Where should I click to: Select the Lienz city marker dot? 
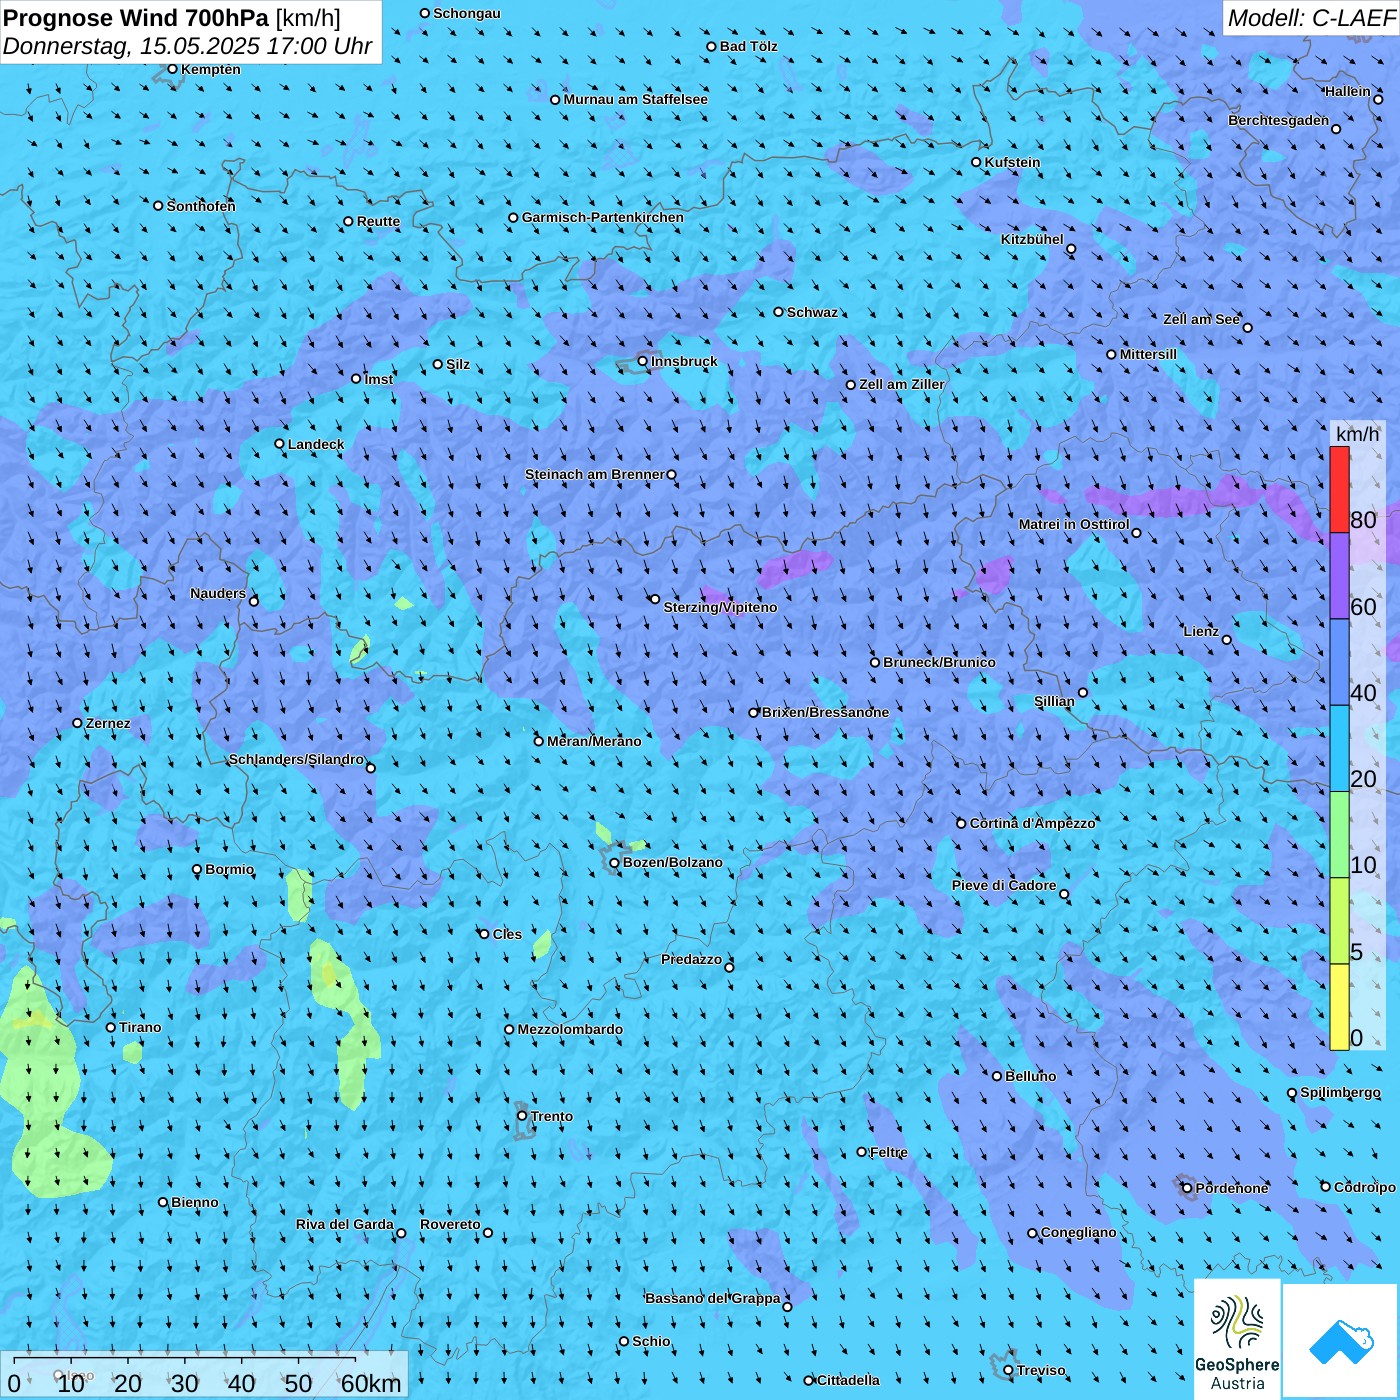click(x=1227, y=640)
